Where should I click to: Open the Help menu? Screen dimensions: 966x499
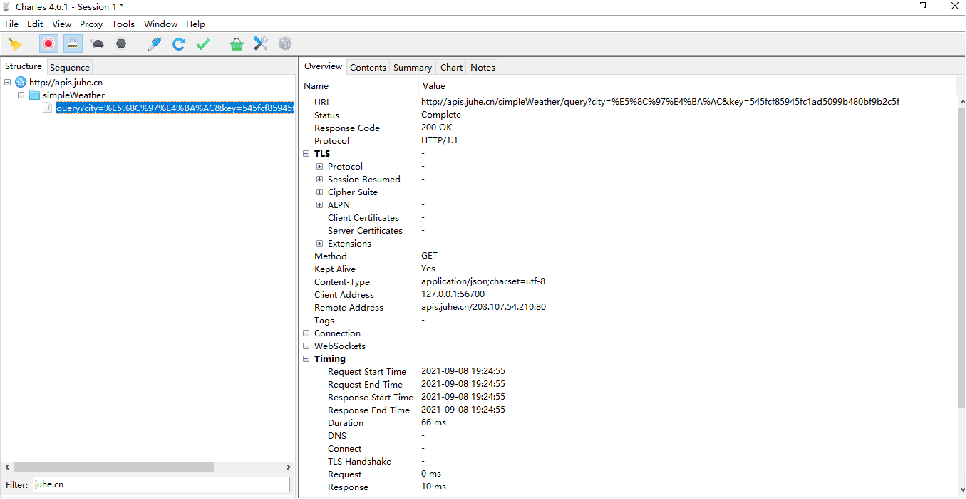pos(196,24)
